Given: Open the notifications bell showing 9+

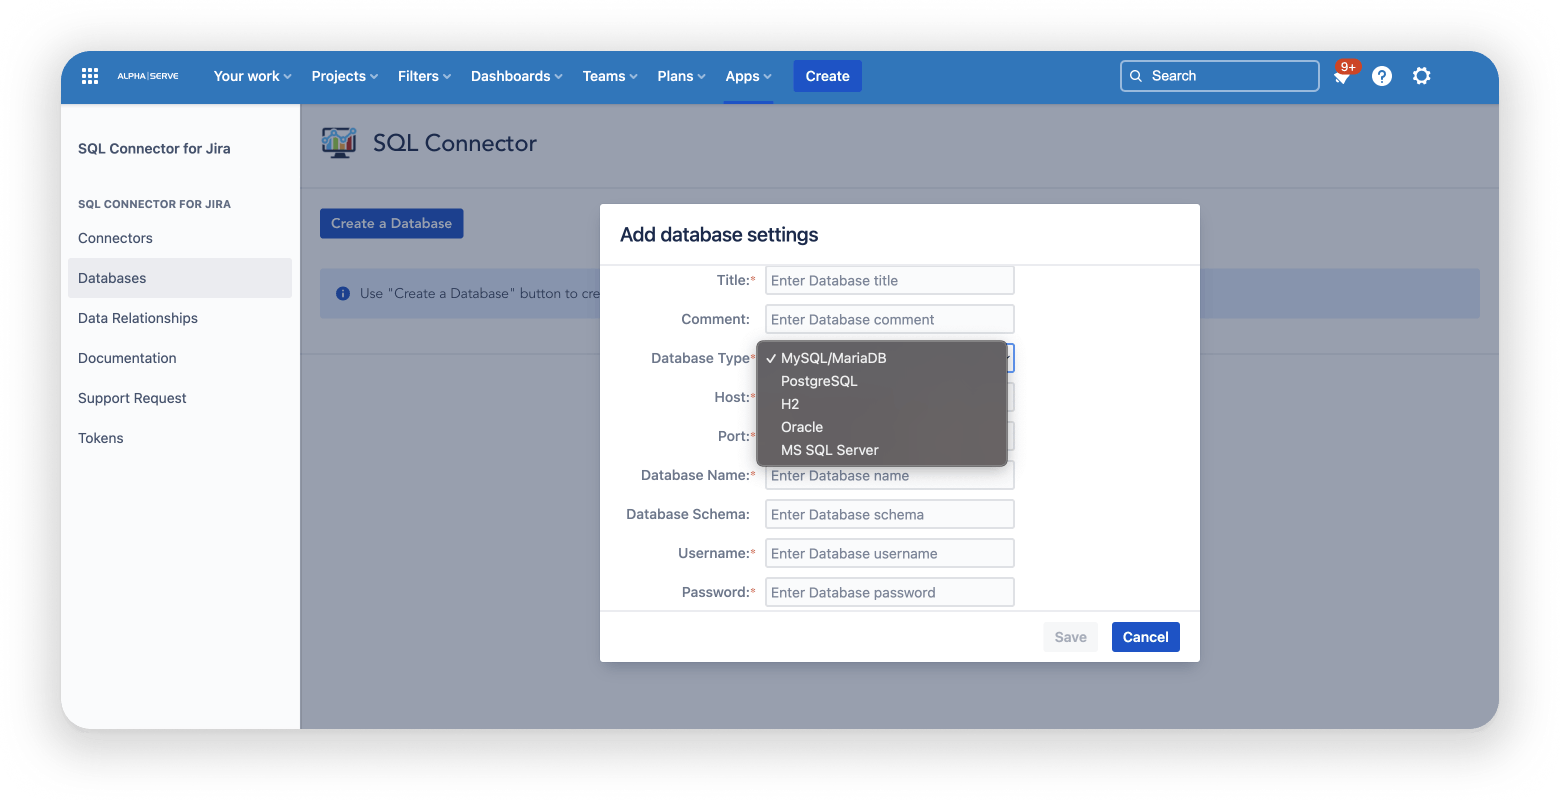Looking at the screenshot, I should 1341,75.
